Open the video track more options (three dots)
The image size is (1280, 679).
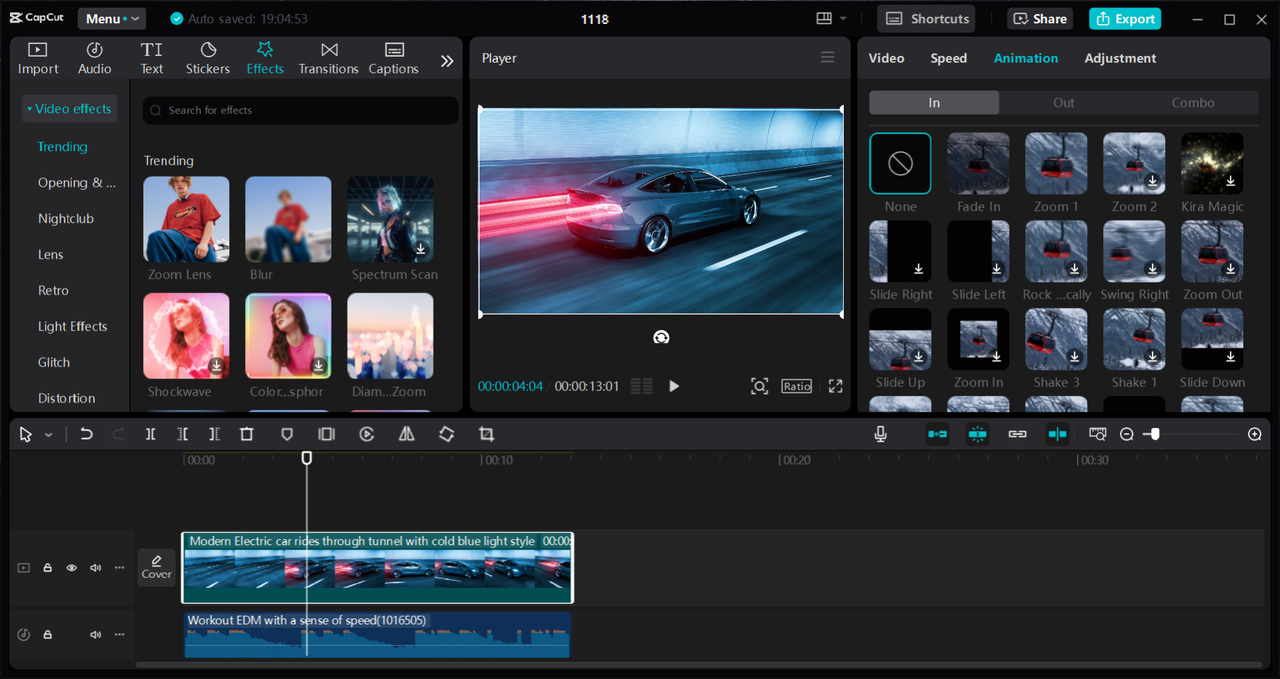120,568
